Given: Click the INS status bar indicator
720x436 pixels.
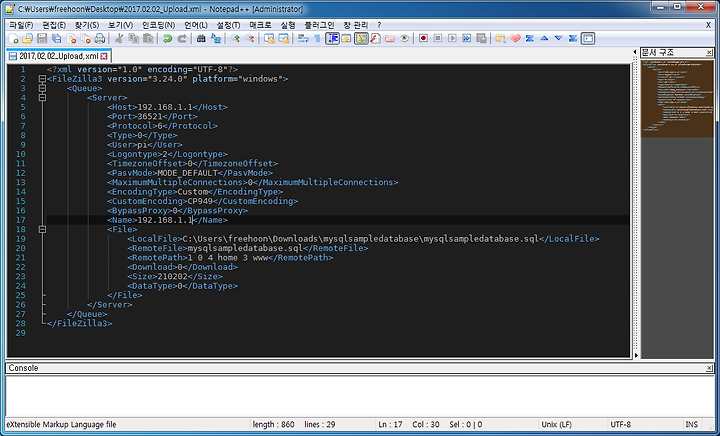Looking at the screenshot, I should click(x=692, y=425).
